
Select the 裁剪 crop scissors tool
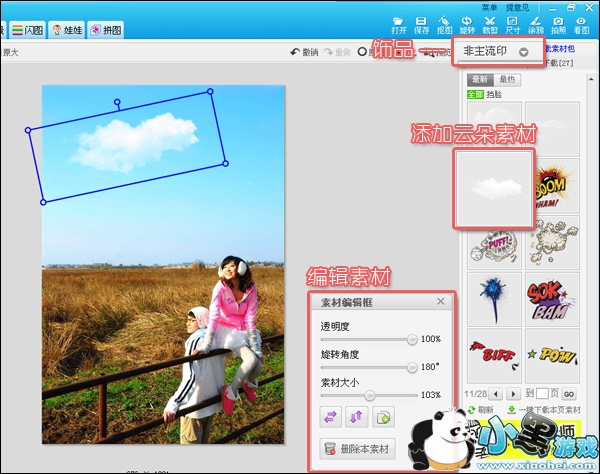pos(490,25)
